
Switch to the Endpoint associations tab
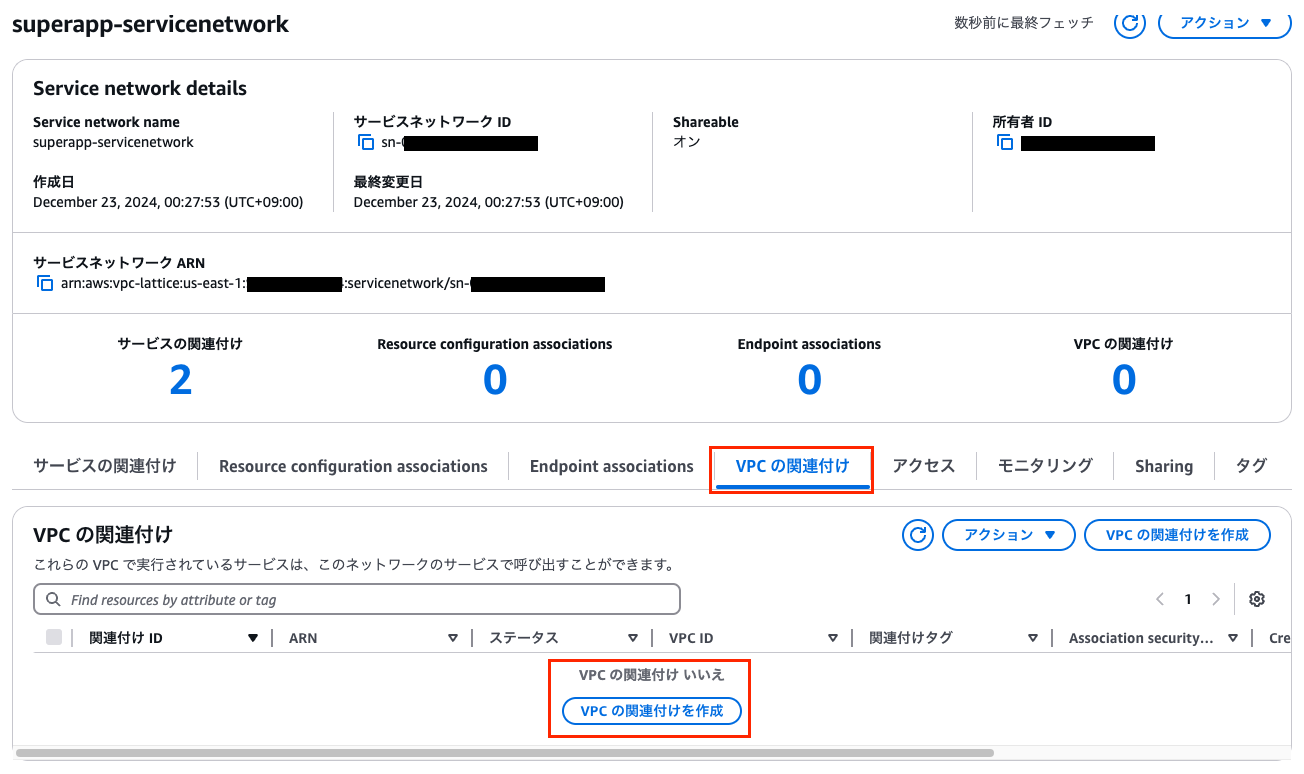(611, 466)
